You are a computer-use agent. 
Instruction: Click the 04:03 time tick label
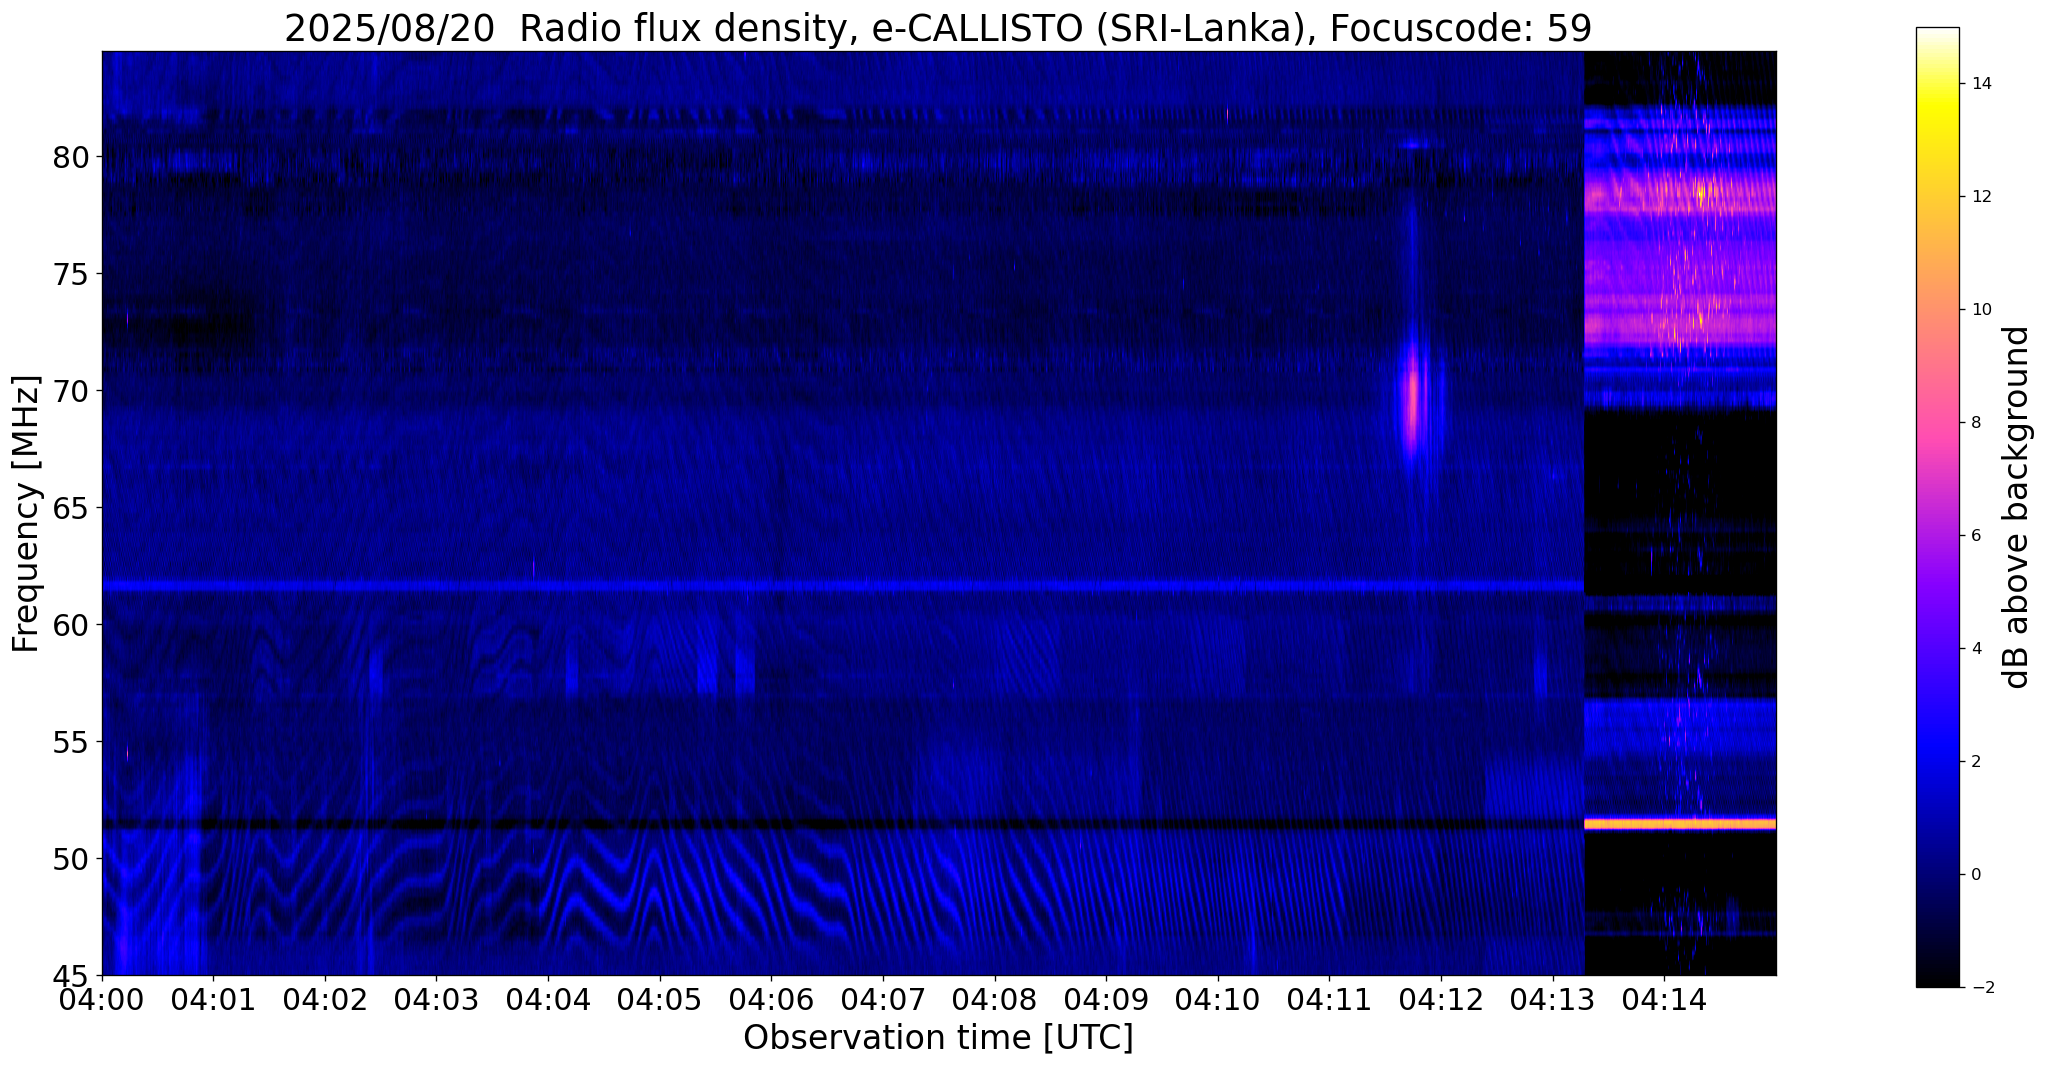437,999
